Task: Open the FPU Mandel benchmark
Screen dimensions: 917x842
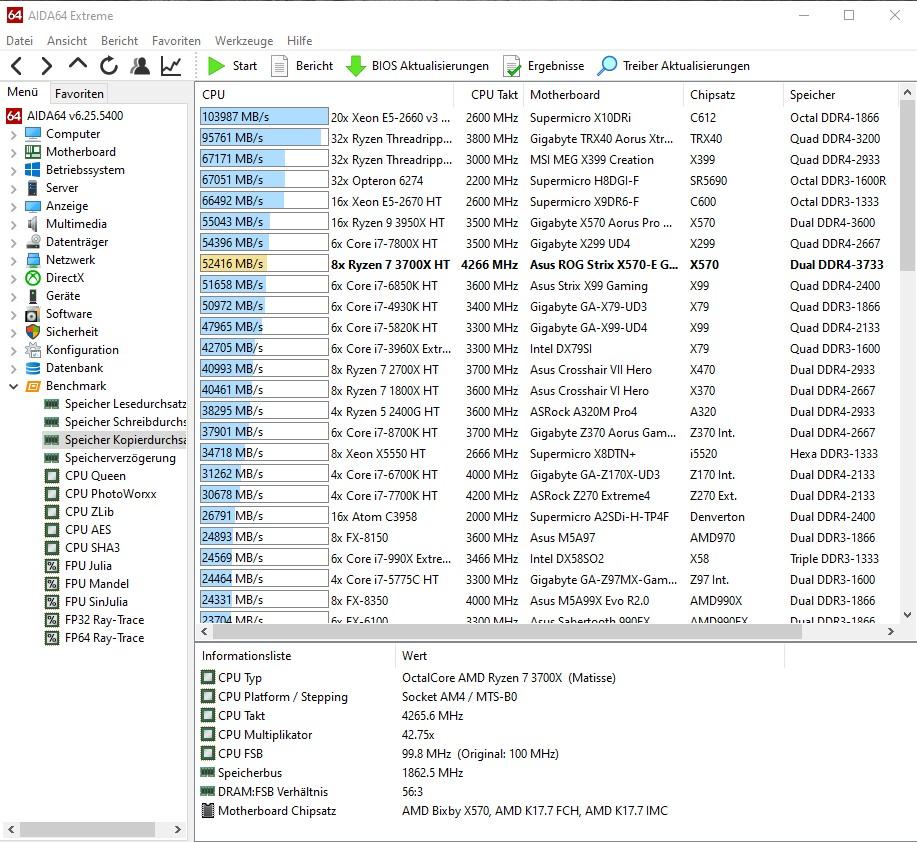Action: (x=87, y=584)
